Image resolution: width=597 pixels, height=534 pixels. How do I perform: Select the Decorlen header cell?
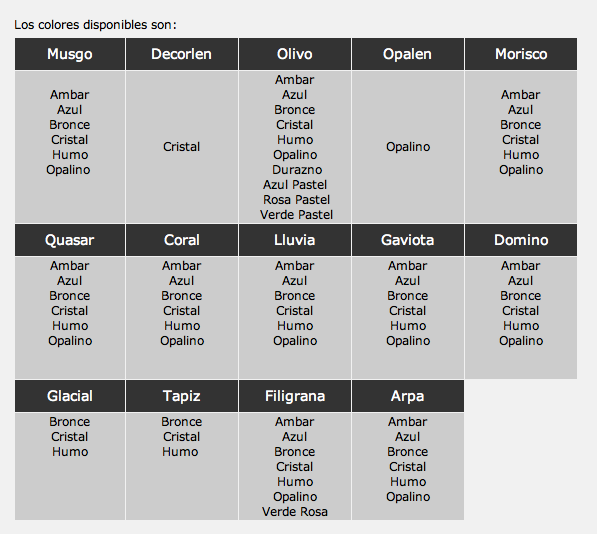tap(182, 54)
